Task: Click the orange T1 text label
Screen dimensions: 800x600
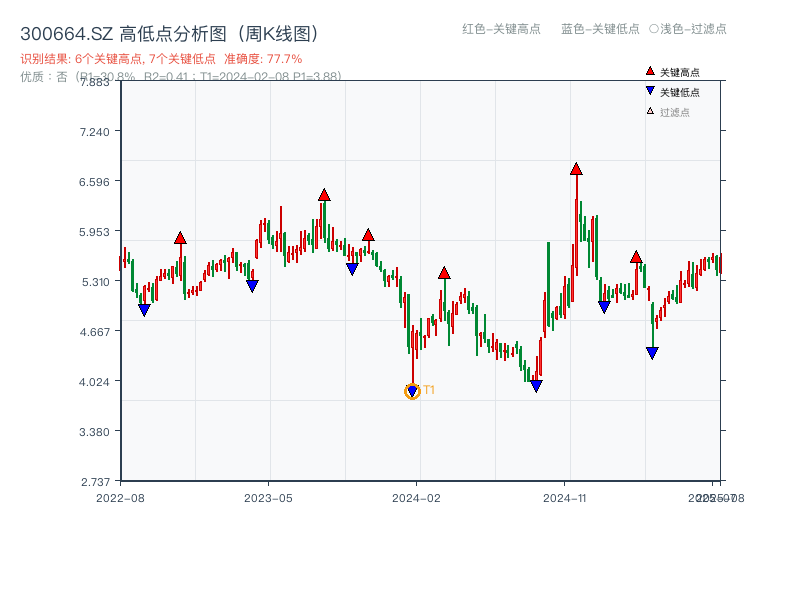Action: [429, 390]
